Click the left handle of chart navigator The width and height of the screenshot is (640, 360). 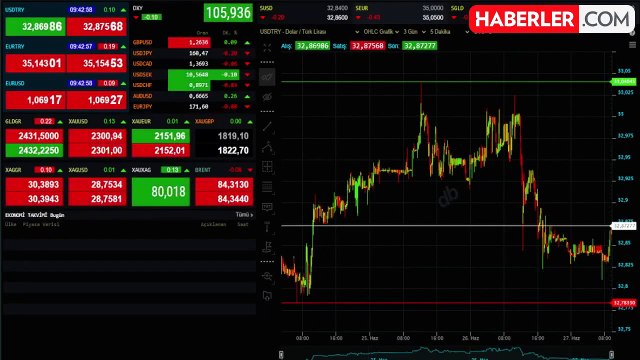(x=281, y=355)
